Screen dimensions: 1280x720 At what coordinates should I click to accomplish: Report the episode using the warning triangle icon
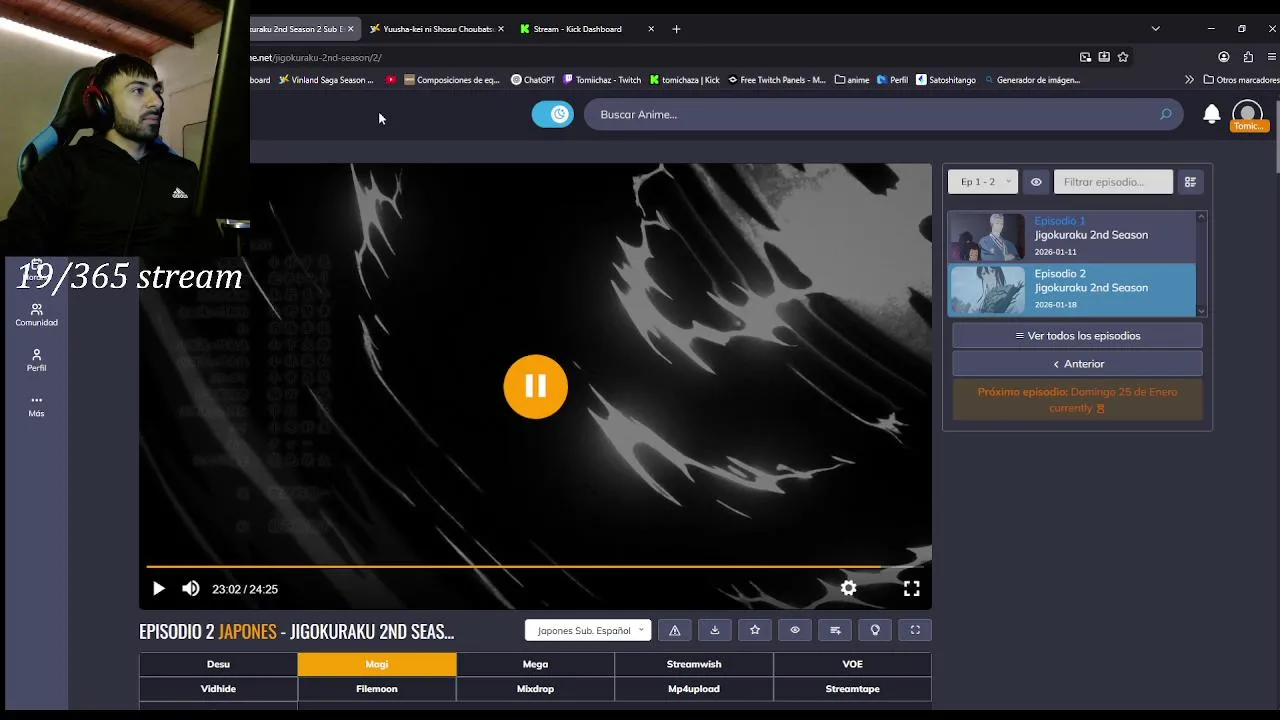(x=675, y=630)
